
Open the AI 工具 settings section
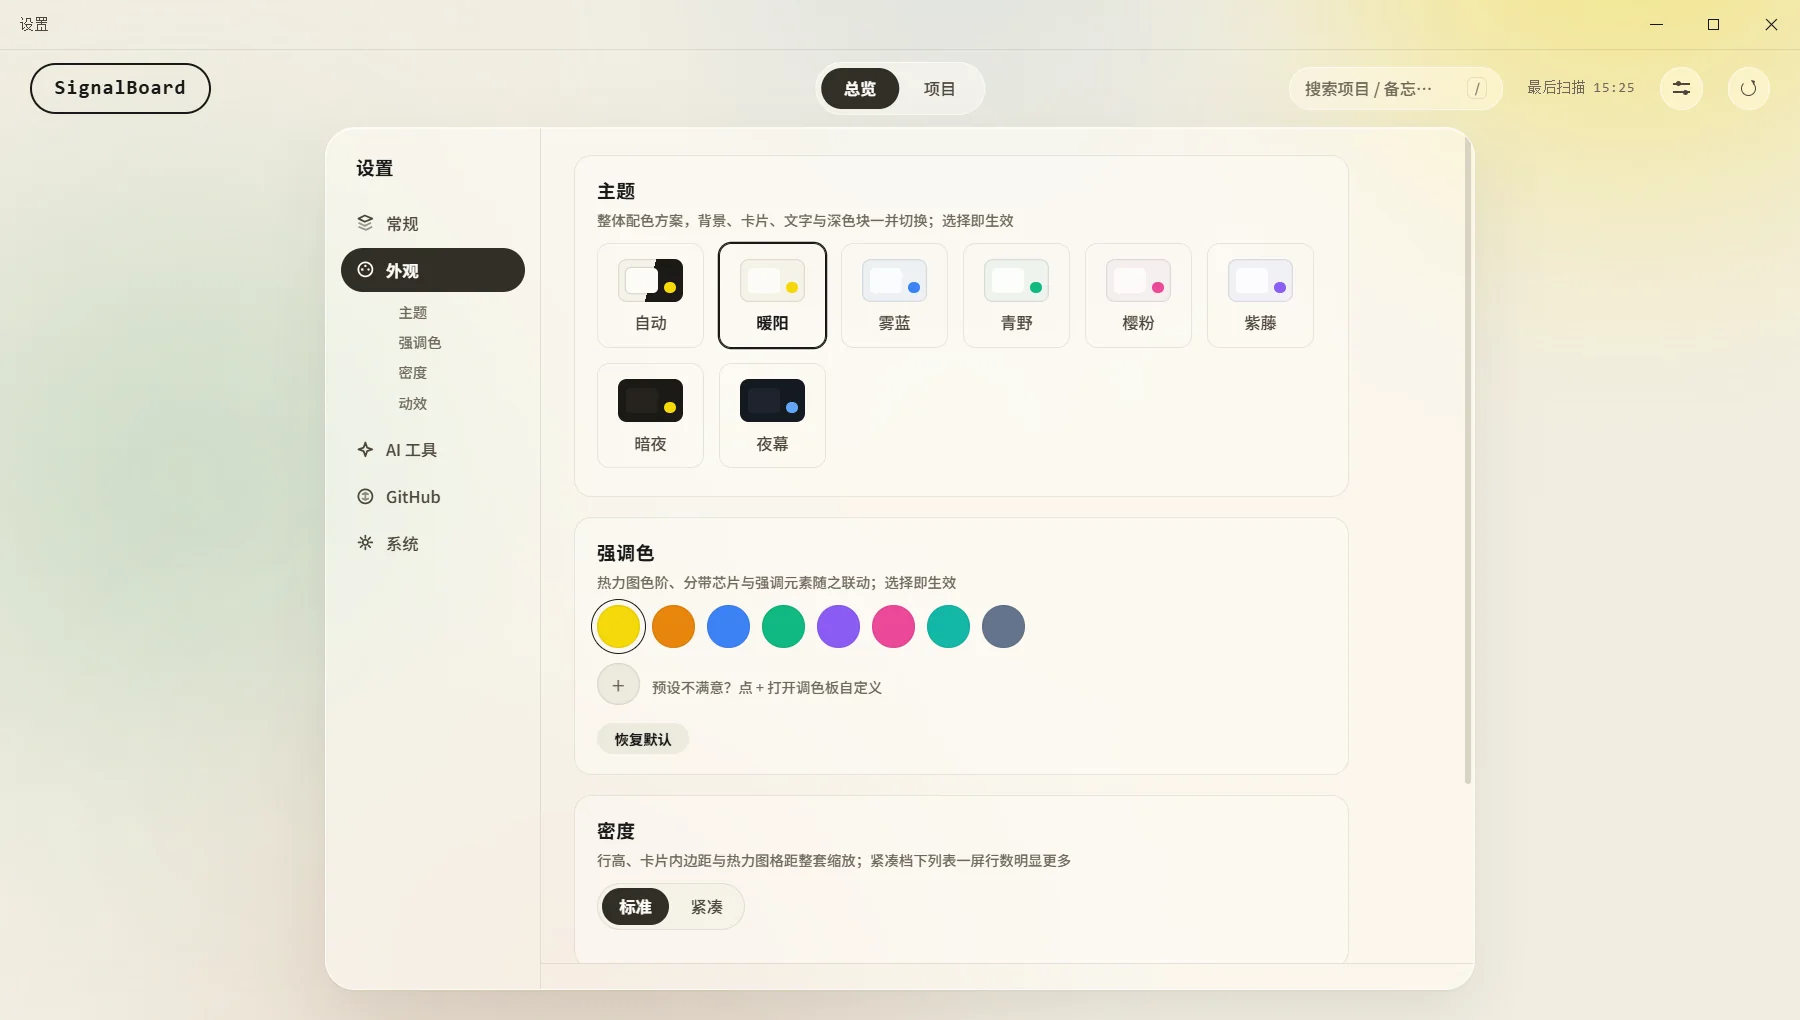[433, 450]
